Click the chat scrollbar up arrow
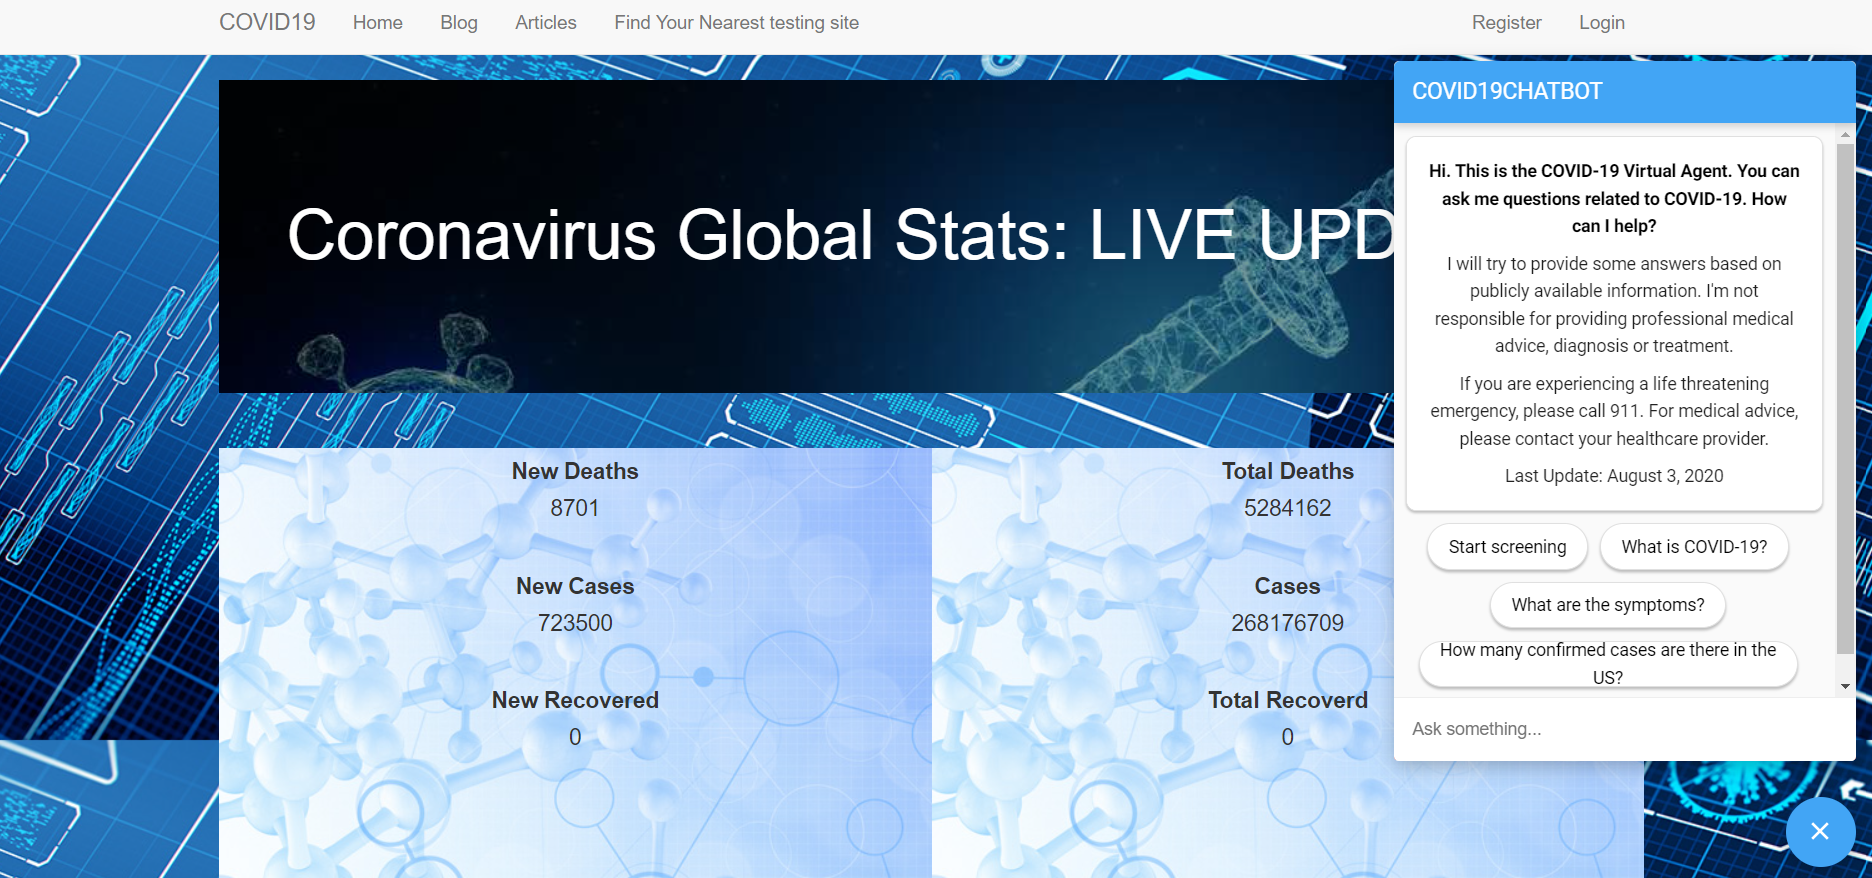Screen dimensions: 1872x878 (1845, 134)
